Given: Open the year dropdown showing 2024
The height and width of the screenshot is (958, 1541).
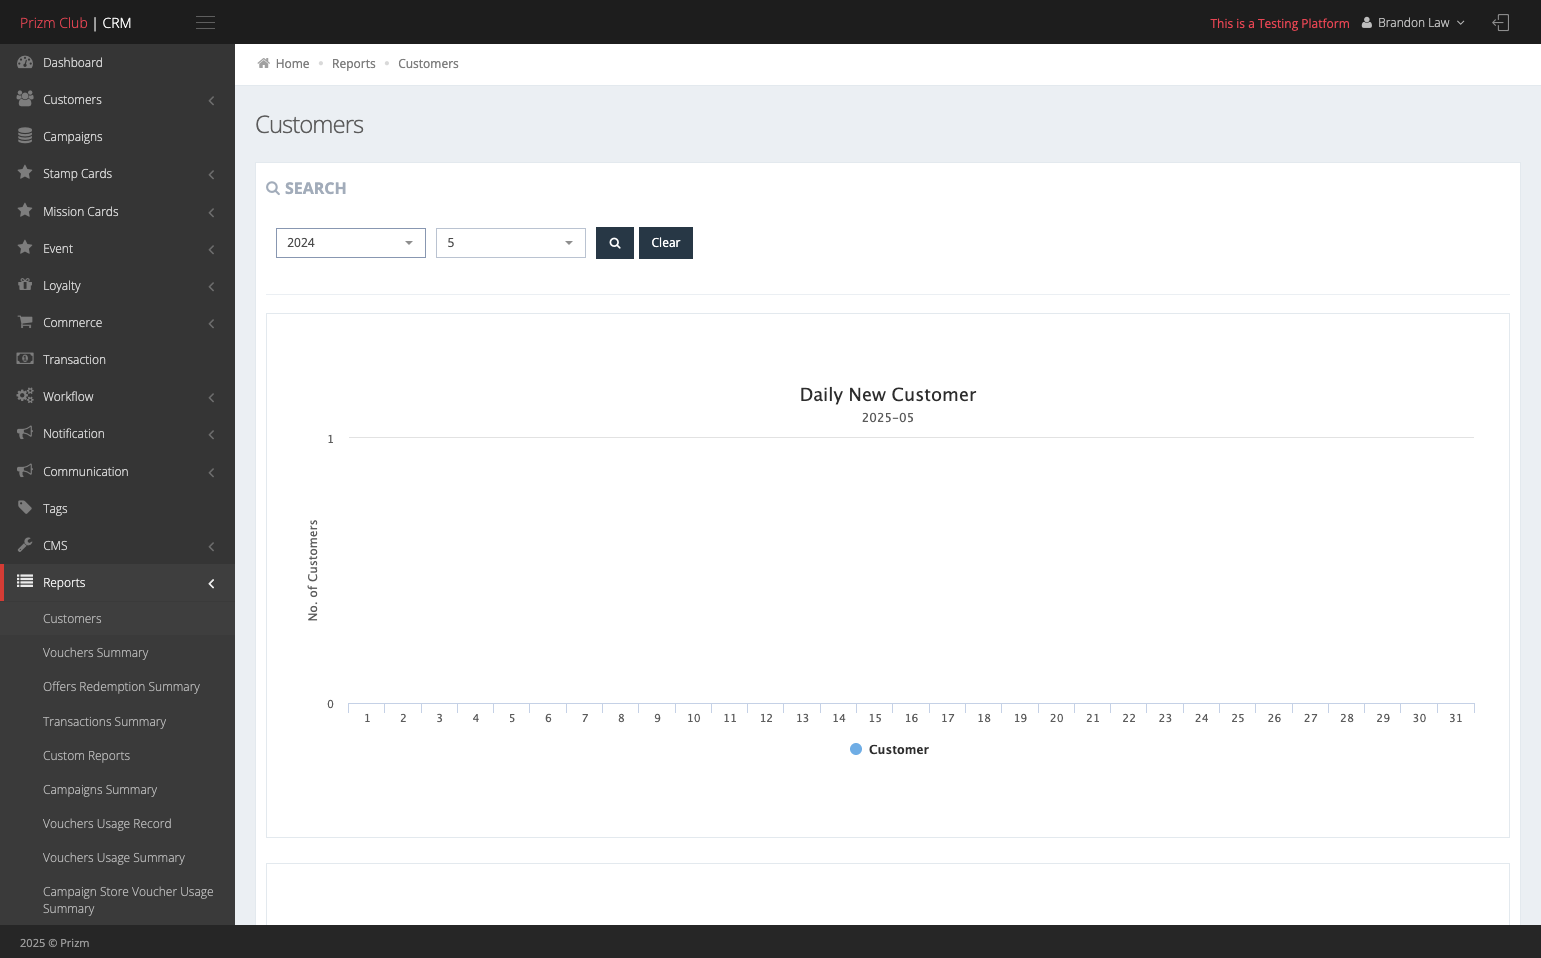Looking at the screenshot, I should [351, 243].
